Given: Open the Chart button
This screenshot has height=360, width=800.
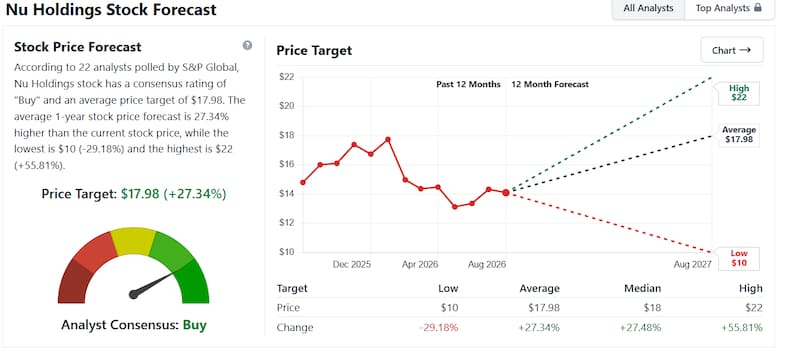Looking at the screenshot, I should pyautogui.click(x=732, y=50).
